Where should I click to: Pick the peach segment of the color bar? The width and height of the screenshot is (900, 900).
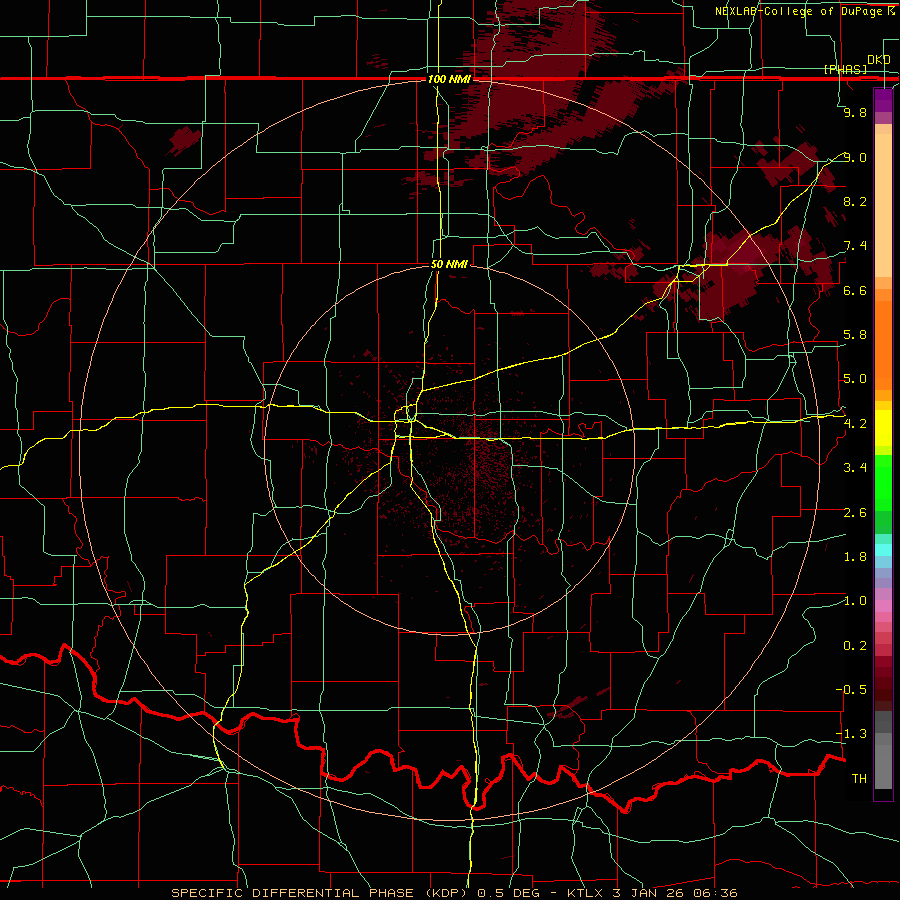pyautogui.click(x=883, y=205)
